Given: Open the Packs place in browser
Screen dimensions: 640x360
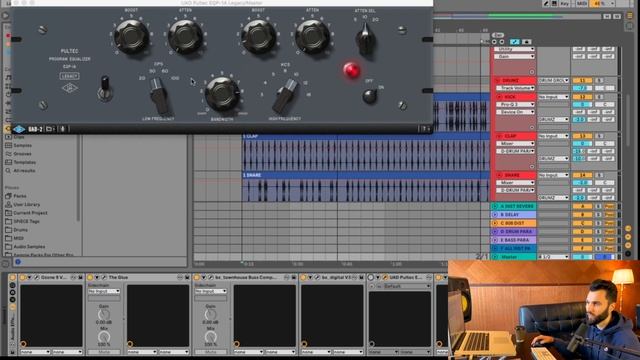Looking at the screenshot, I should pyautogui.click(x=20, y=196).
